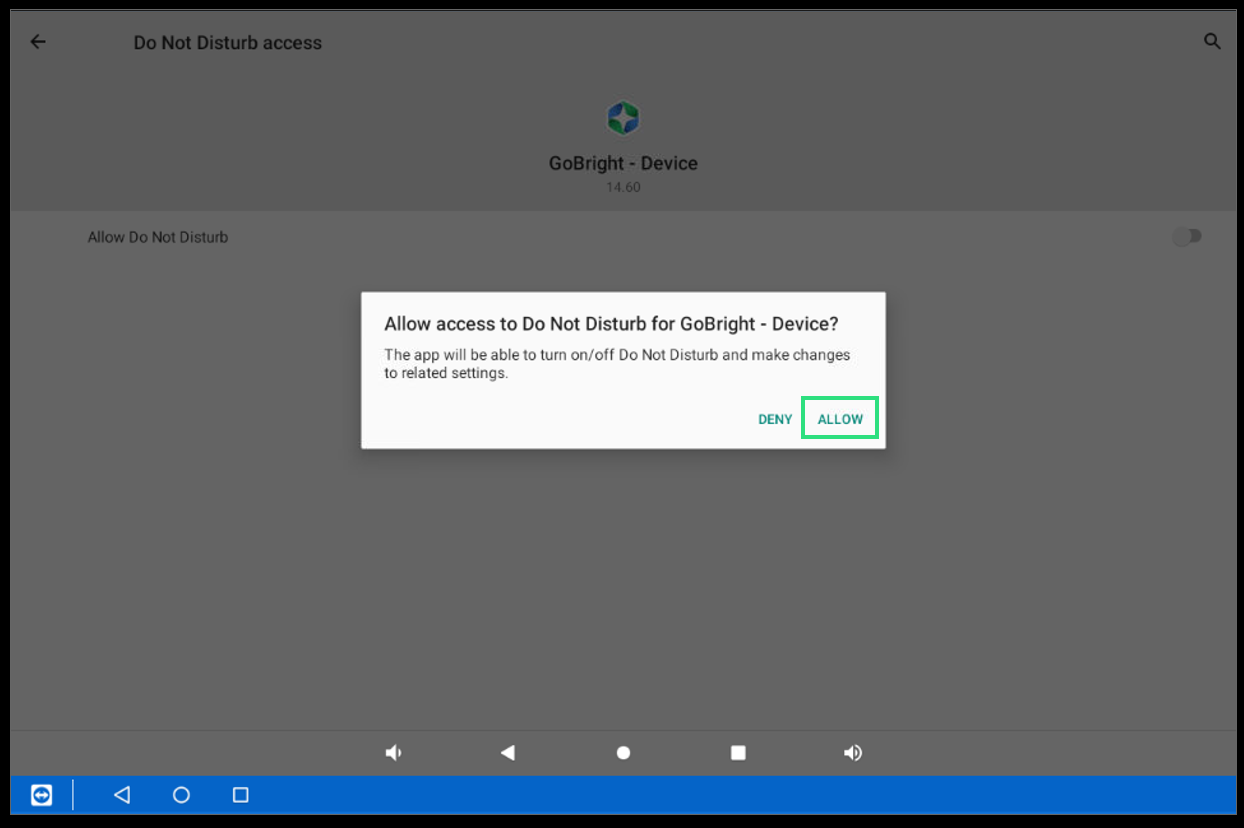Viewport: 1244px width, 828px height.
Task: Click outlined recents square in blue bar
Action: [x=240, y=795]
